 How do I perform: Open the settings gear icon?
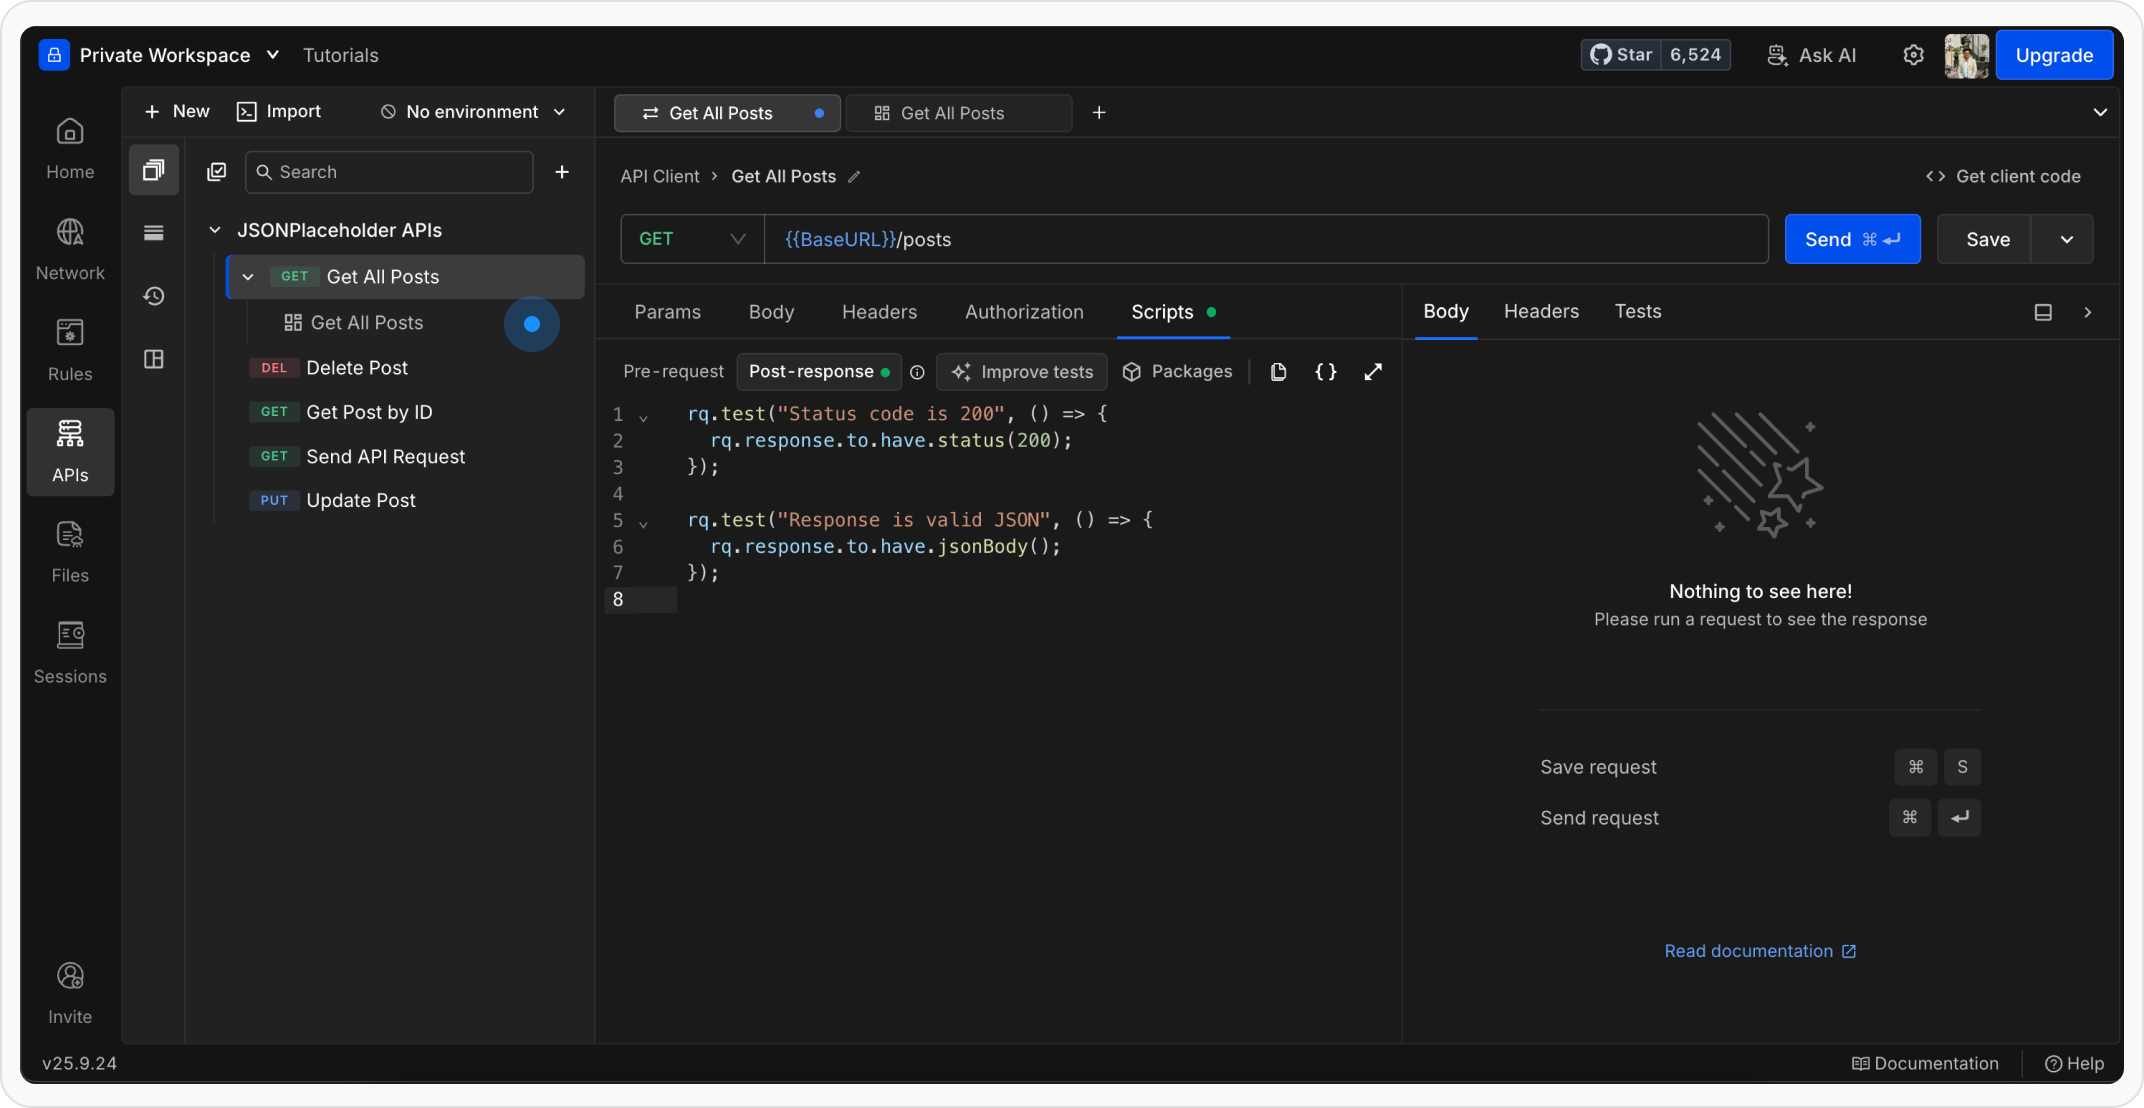click(1912, 55)
